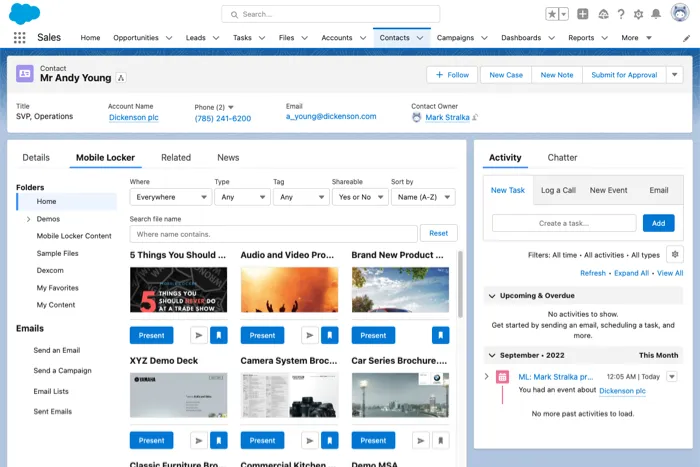Open the Accounts navigation item

pyautogui.click(x=337, y=38)
